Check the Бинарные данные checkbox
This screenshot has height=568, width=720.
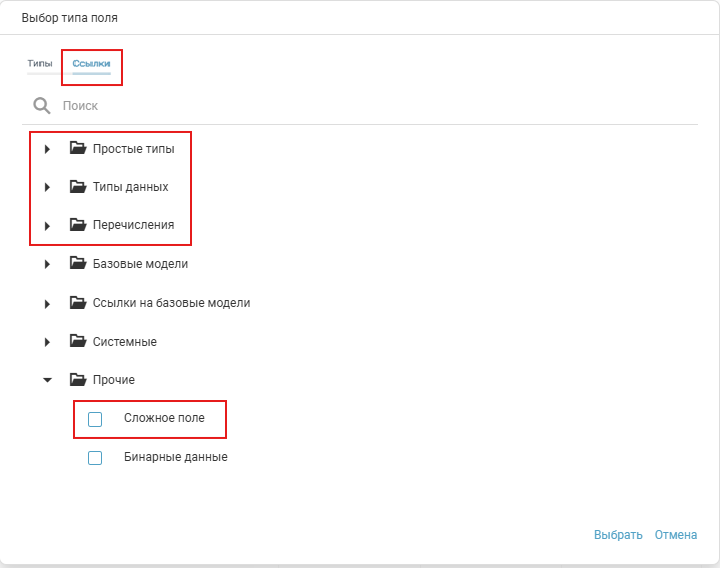click(95, 458)
